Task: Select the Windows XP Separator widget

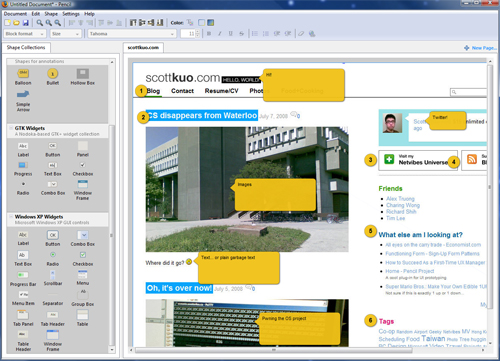Action: click(53, 299)
